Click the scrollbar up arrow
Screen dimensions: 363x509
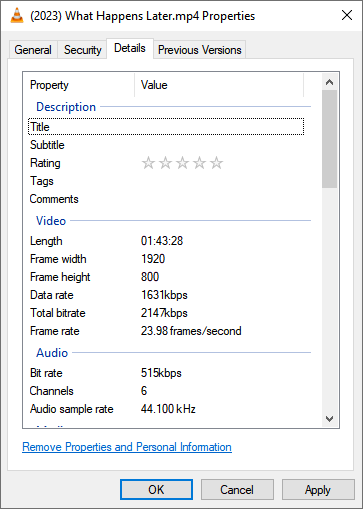(329, 82)
